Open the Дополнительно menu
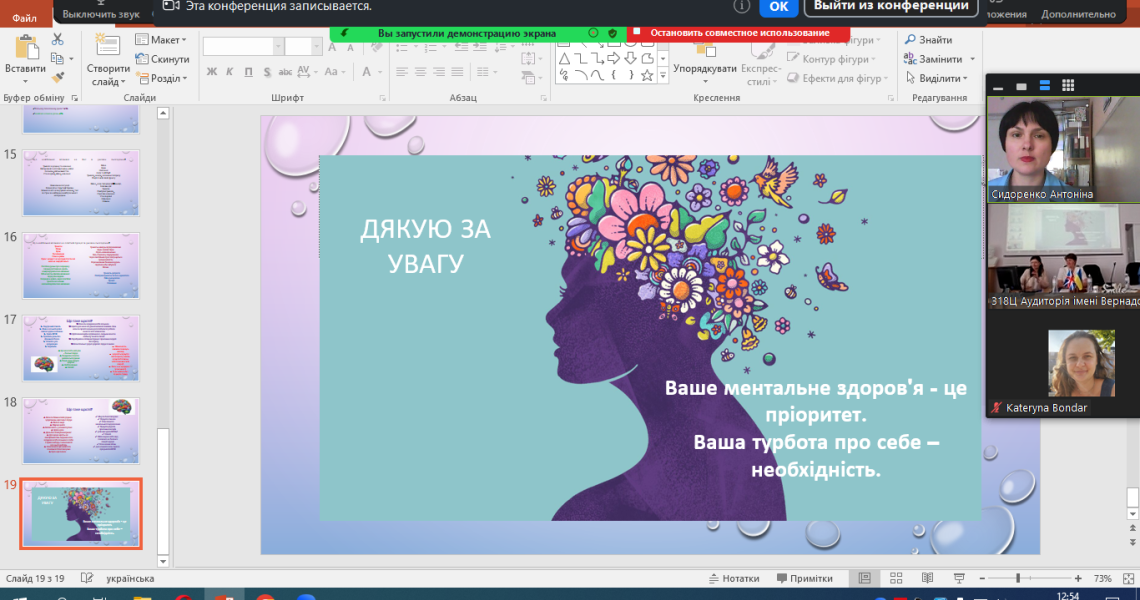The height and width of the screenshot is (600, 1140). click(1077, 14)
